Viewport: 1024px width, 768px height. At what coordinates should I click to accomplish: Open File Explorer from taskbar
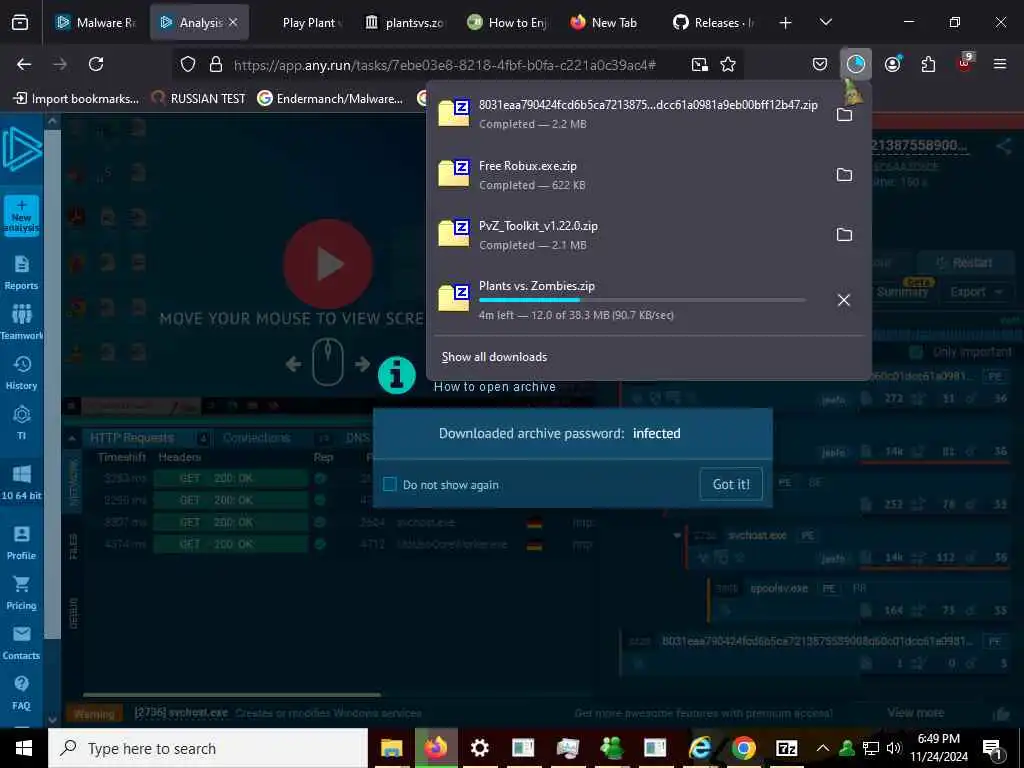pyautogui.click(x=392, y=748)
